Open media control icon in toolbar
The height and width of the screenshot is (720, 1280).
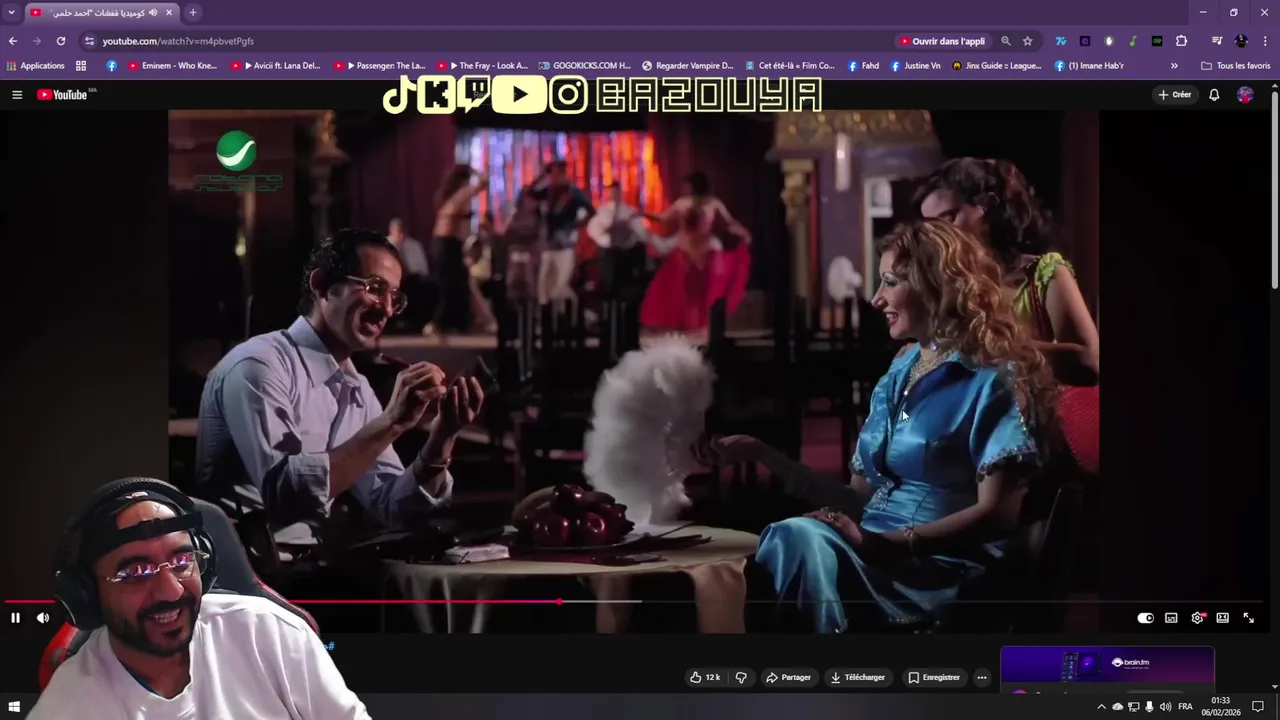pyautogui.click(x=1217, y=41)
